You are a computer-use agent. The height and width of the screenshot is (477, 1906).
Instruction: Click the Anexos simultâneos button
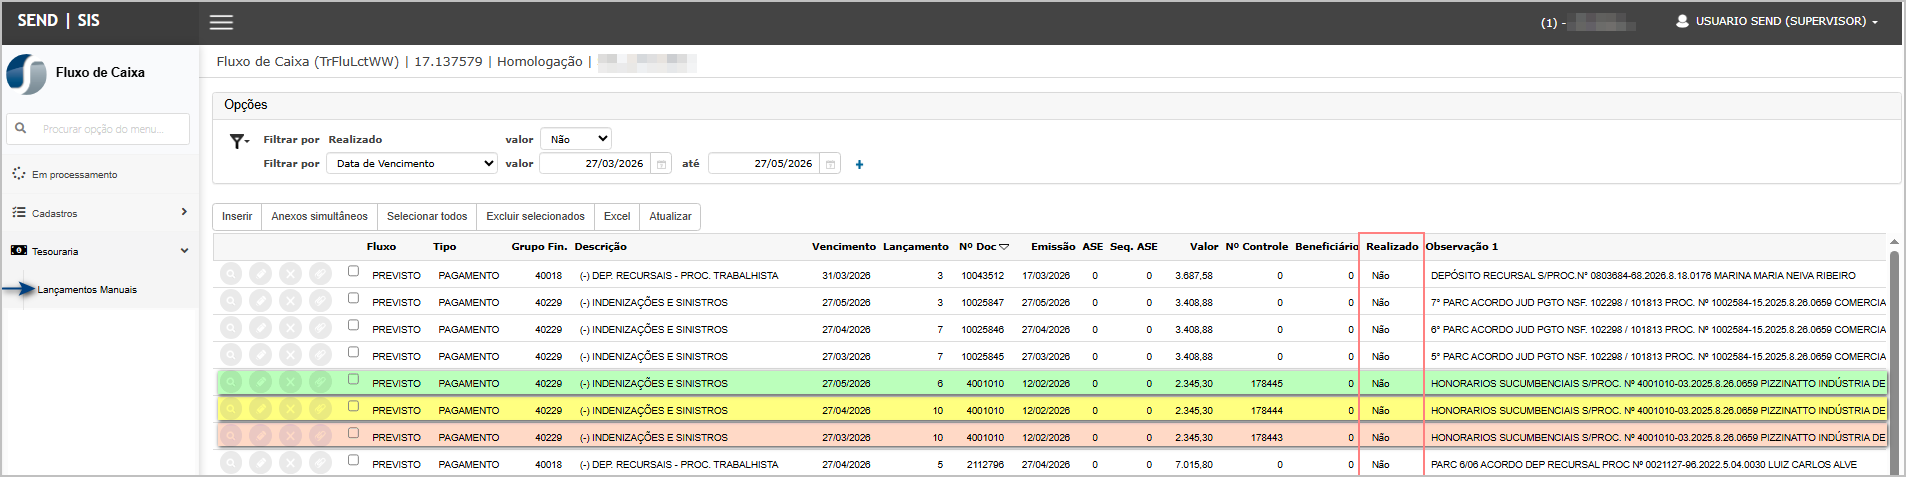319,217
